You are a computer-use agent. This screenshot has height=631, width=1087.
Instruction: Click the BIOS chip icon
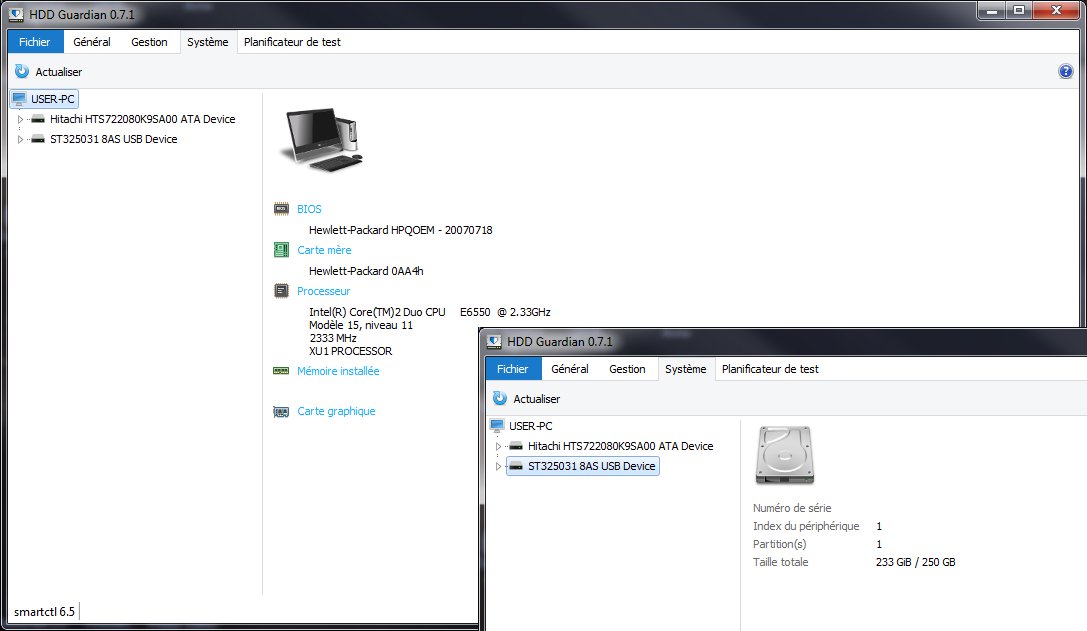[281, 209]
